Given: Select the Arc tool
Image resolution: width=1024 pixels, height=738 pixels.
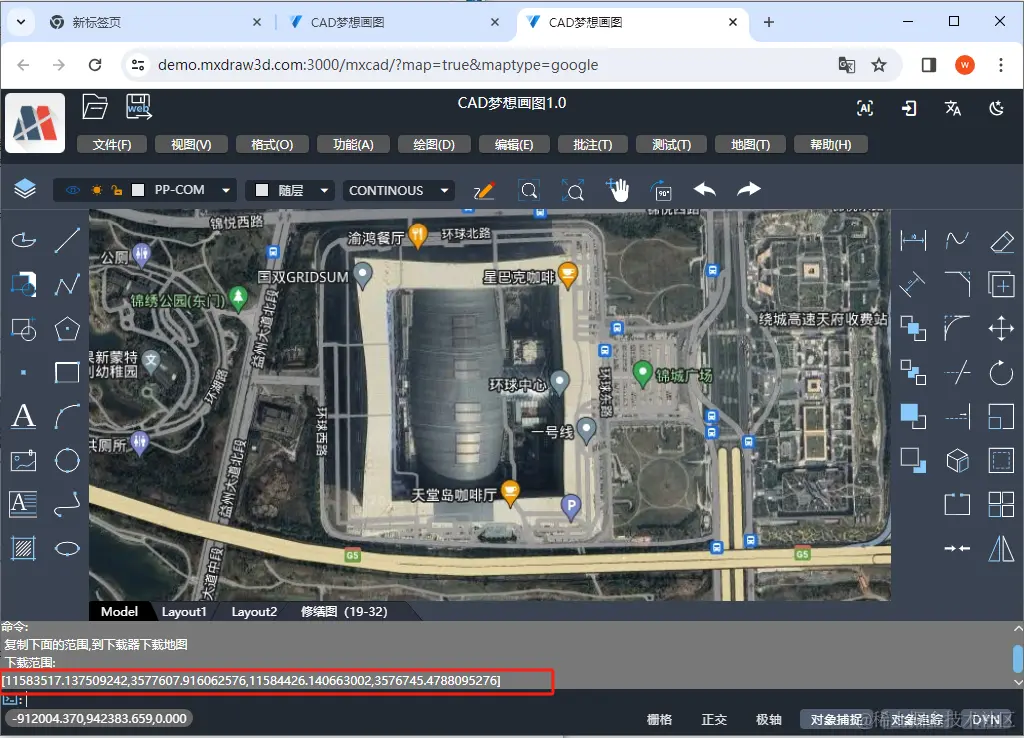Looking at the screenshot, I should [67, 416].
